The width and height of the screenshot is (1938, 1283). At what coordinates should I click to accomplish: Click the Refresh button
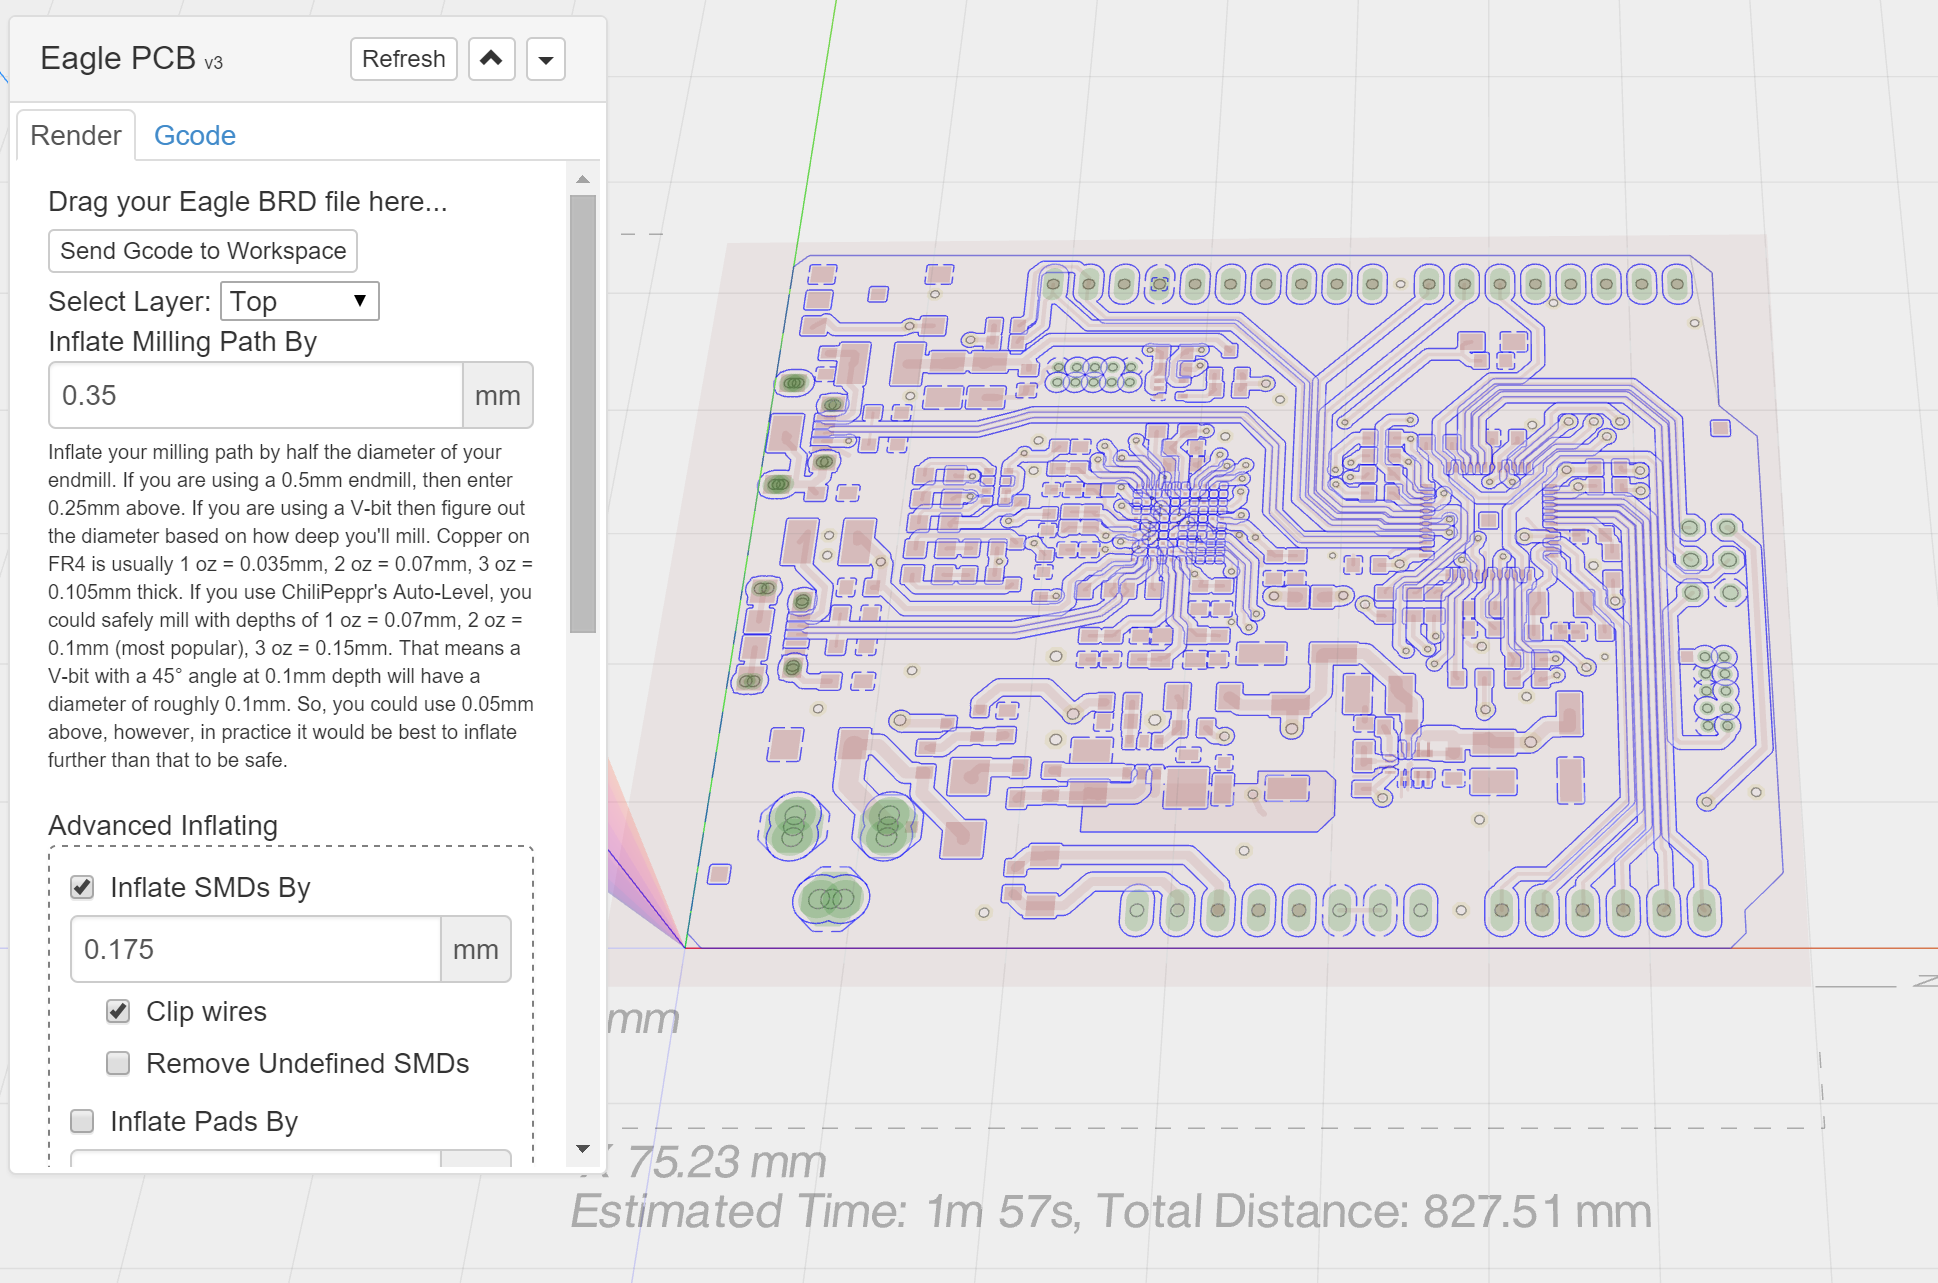pyautogui.click(x=403, y=59)
